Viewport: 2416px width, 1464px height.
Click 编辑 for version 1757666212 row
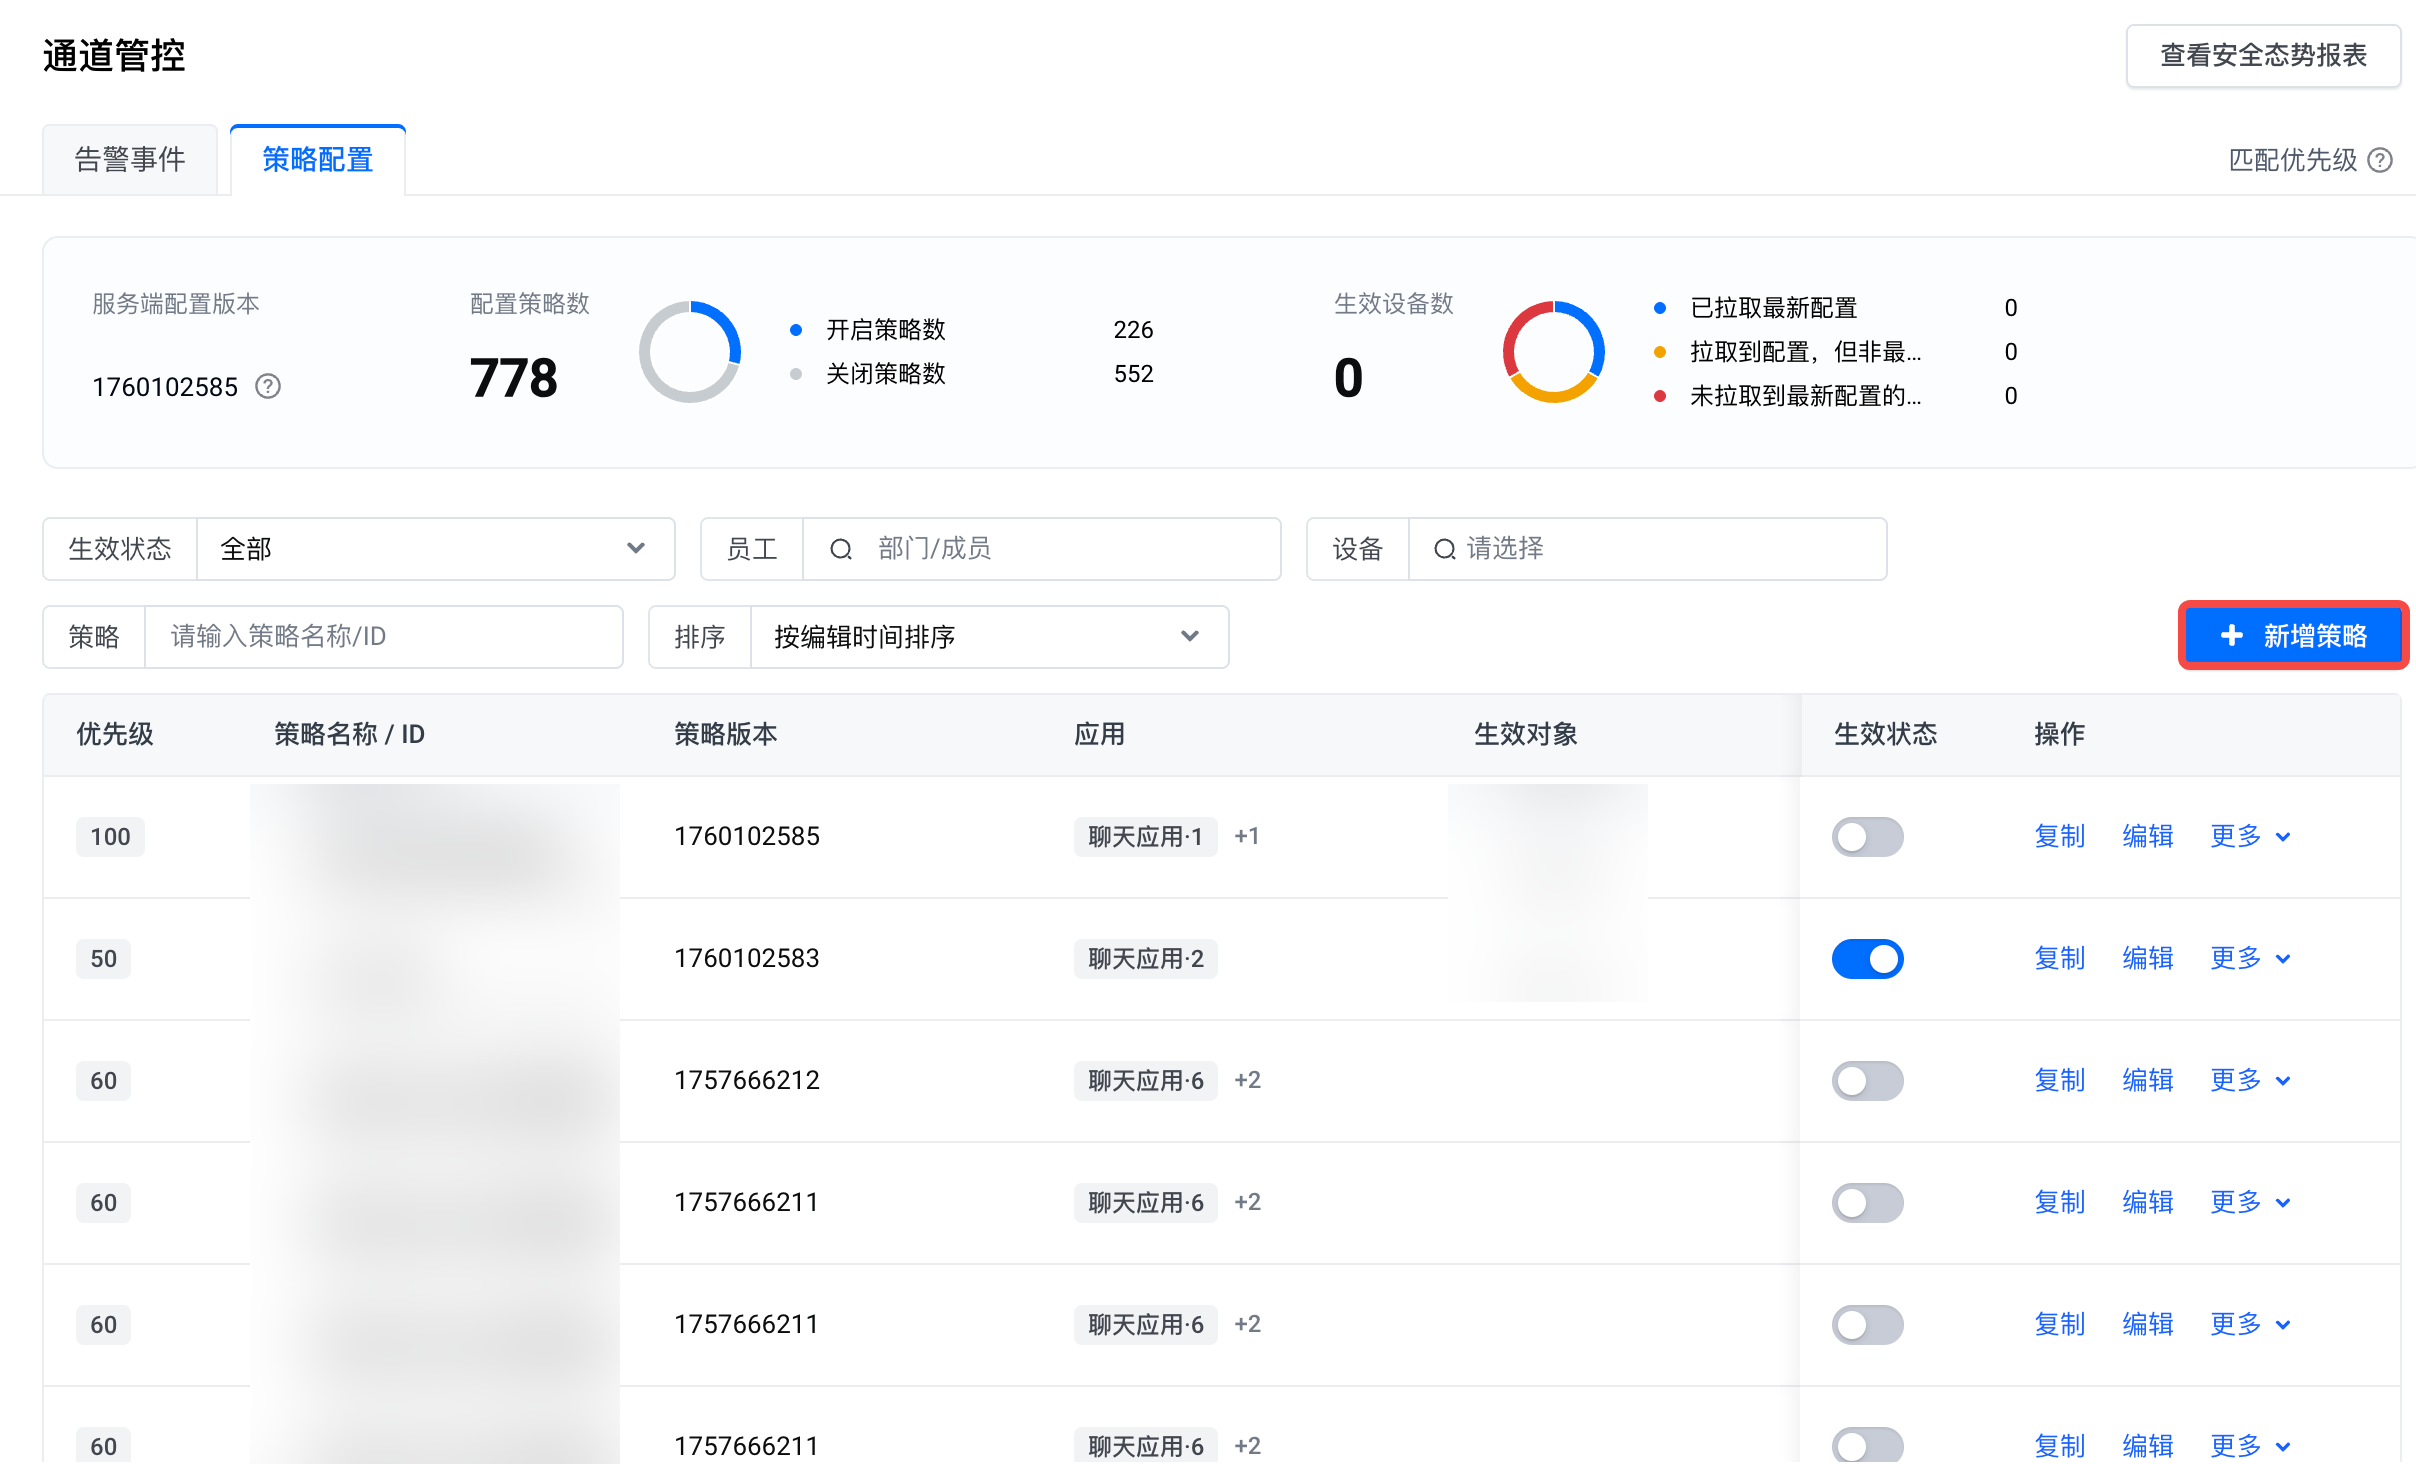2148,1081
